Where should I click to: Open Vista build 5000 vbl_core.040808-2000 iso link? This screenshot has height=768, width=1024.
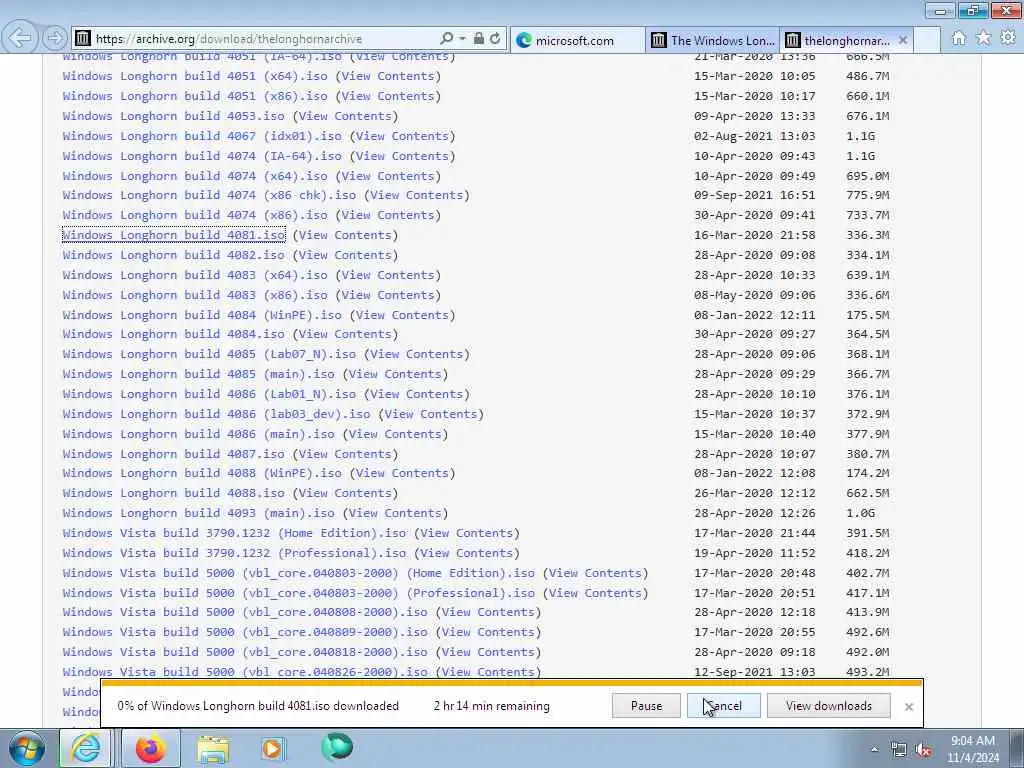point(246,613)
